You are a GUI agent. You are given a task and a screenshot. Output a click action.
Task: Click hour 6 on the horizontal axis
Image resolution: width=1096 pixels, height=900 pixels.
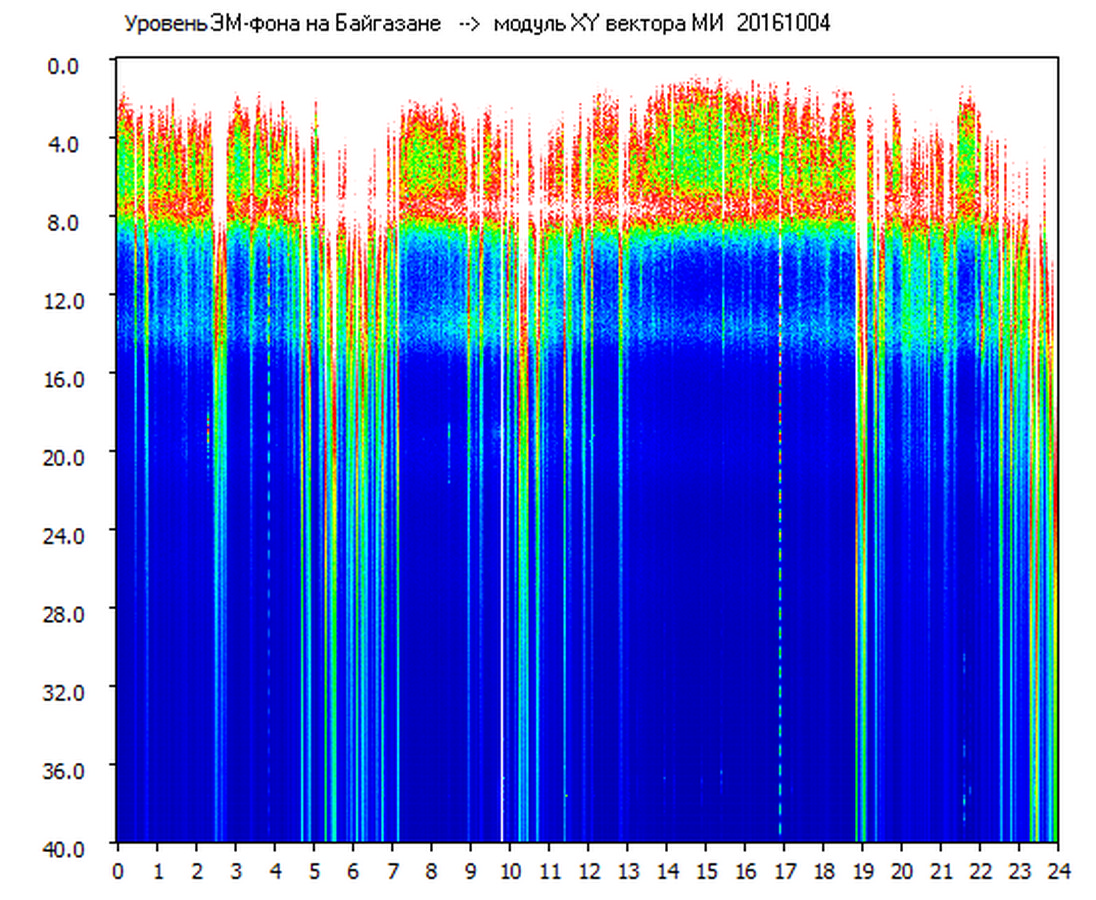[353, 871]
